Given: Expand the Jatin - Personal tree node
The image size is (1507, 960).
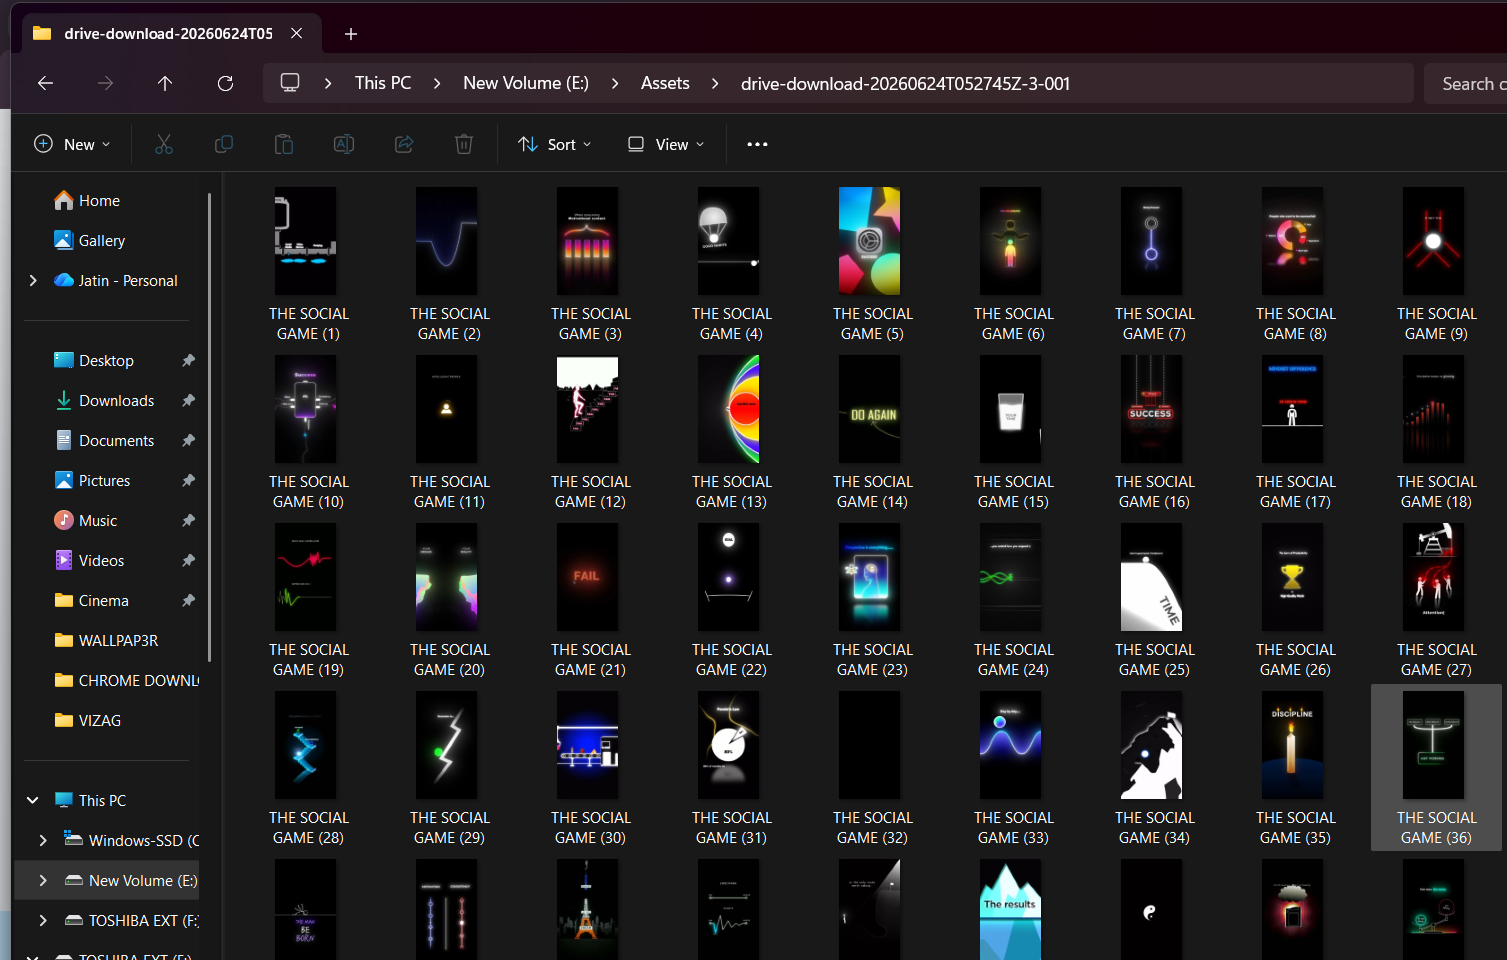Looking at the screenshot, I should pyautogui.click(x=33, y=280).
